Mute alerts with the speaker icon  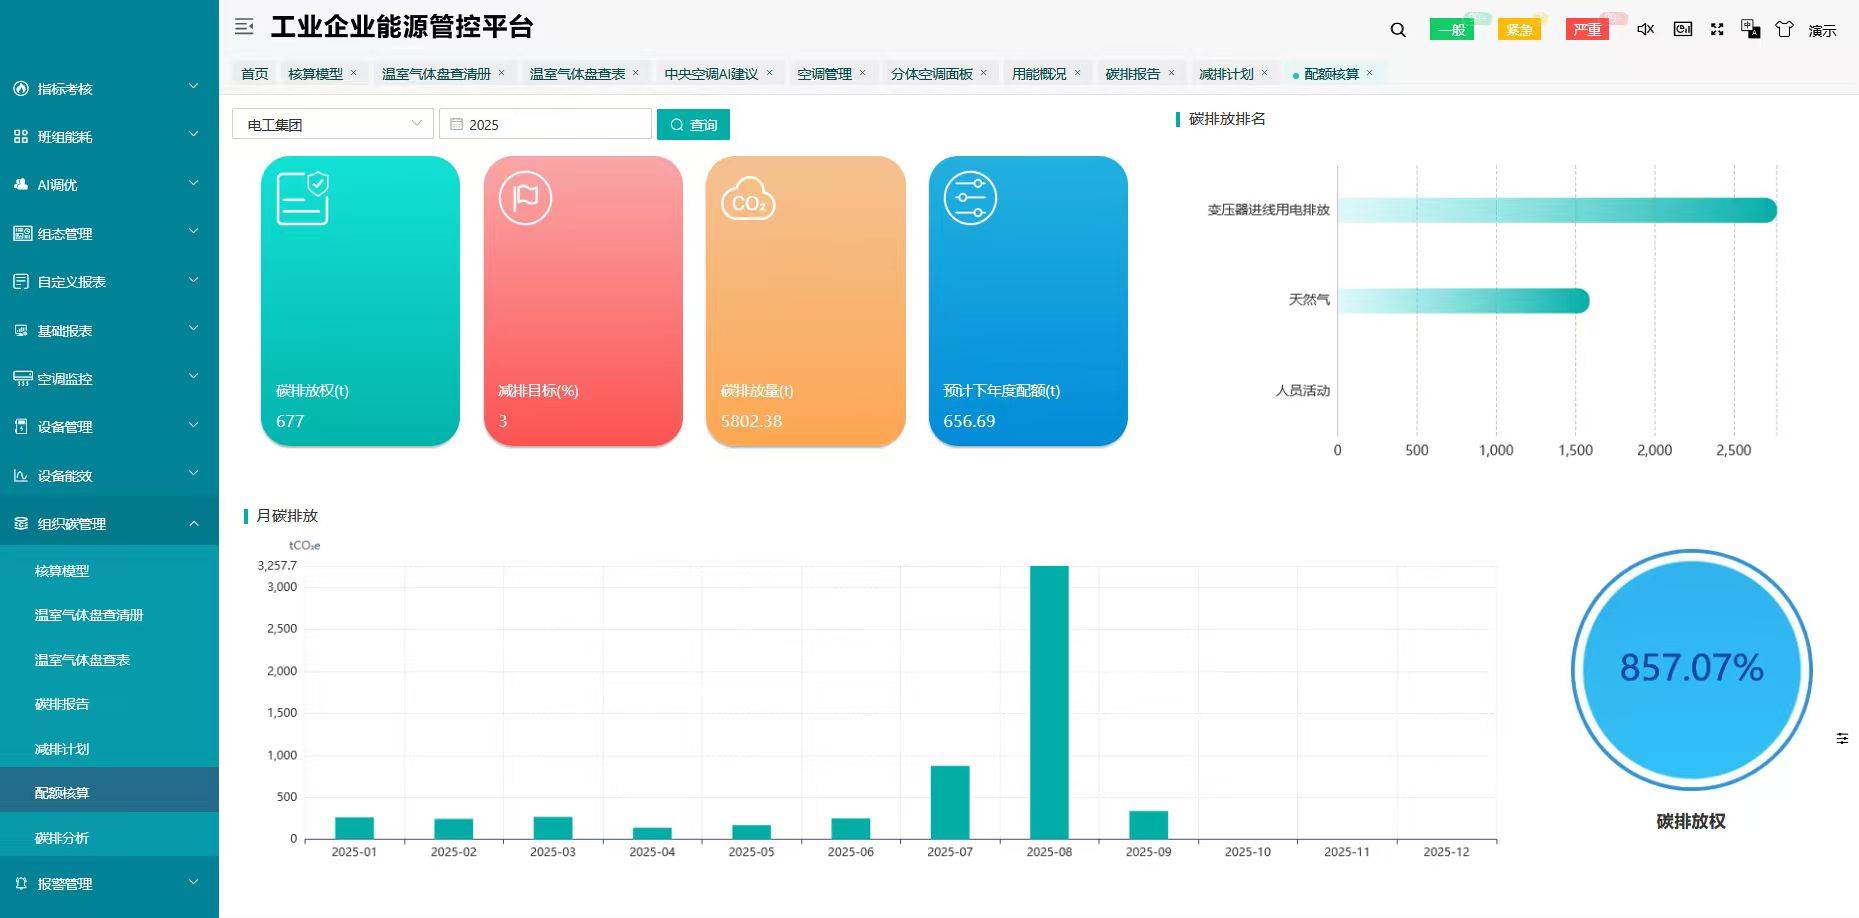click(x=1645, y=29)
